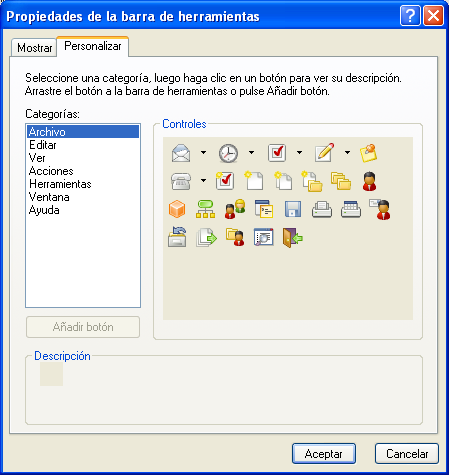The width and height of the screenshot is (449, 475).
Task: Select the single person in red icon
Action: click(370, 181)
